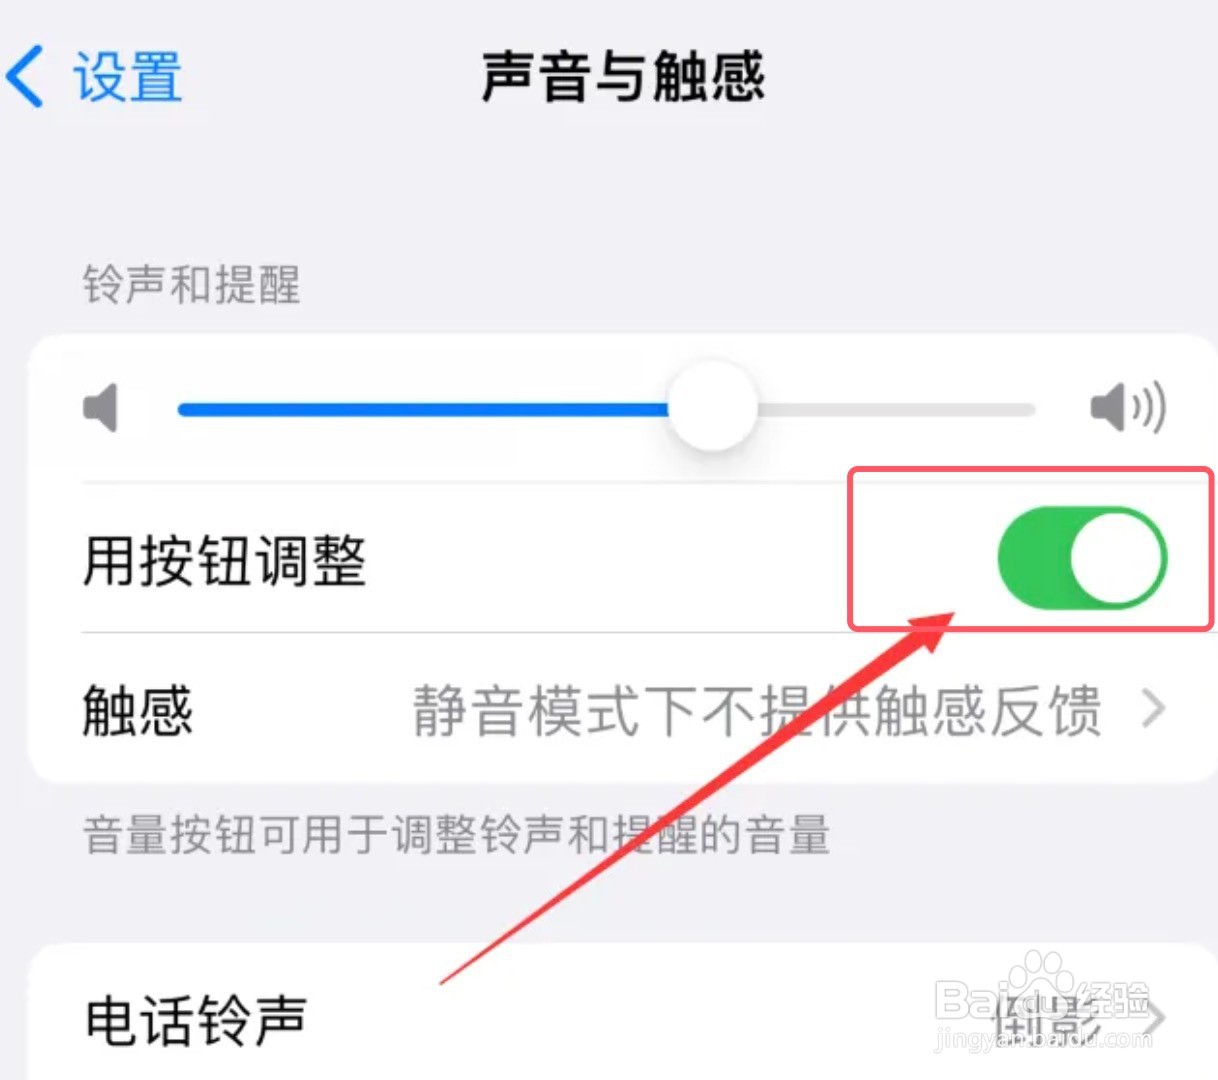Tap the 静音模式下不提供触感反馈 value text
The height and width of the screenshot is (1080, 1218).
(x=757, y=711)
